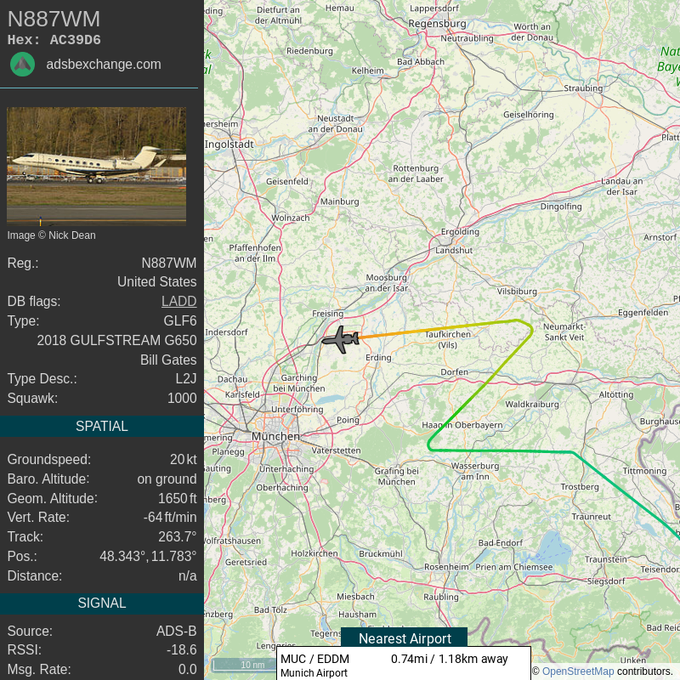
Task: Click the Regensburg label on the map
Action: click(x=437, y=24)
